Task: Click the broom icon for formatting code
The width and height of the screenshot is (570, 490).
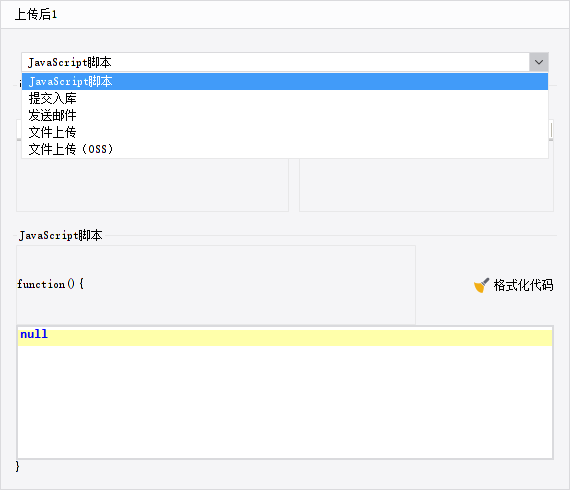Action: [481, 285]
